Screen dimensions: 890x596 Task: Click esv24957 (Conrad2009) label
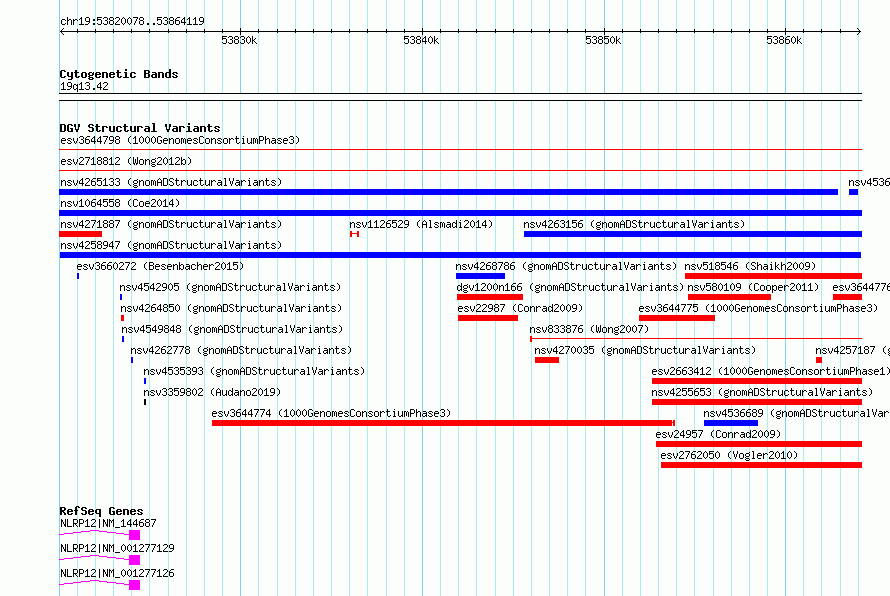click(x=718, y=434)
